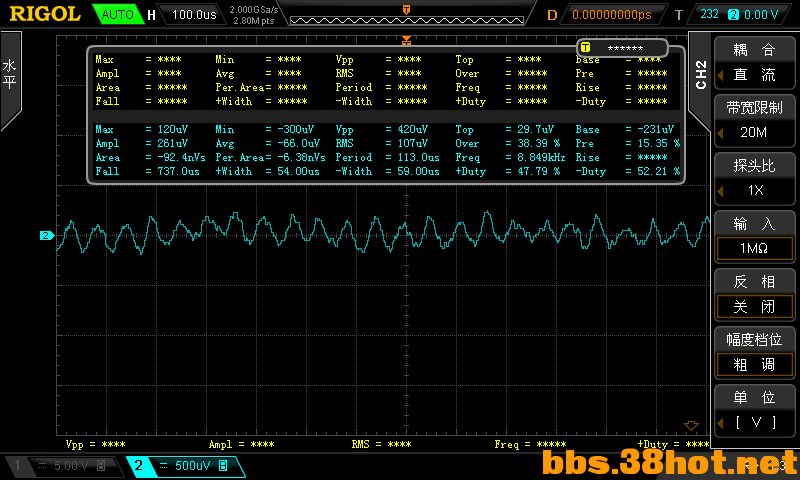Click the -Duty = 52.21 % measurement
The height and width of the screenshot is (480, 800).
[628, 171]
